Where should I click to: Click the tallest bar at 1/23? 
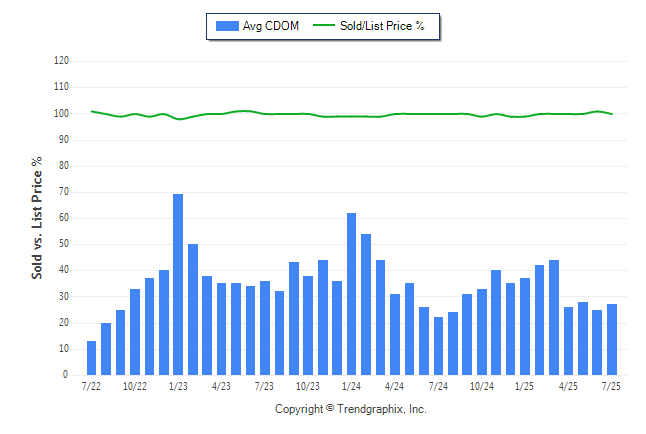point(178,284)
